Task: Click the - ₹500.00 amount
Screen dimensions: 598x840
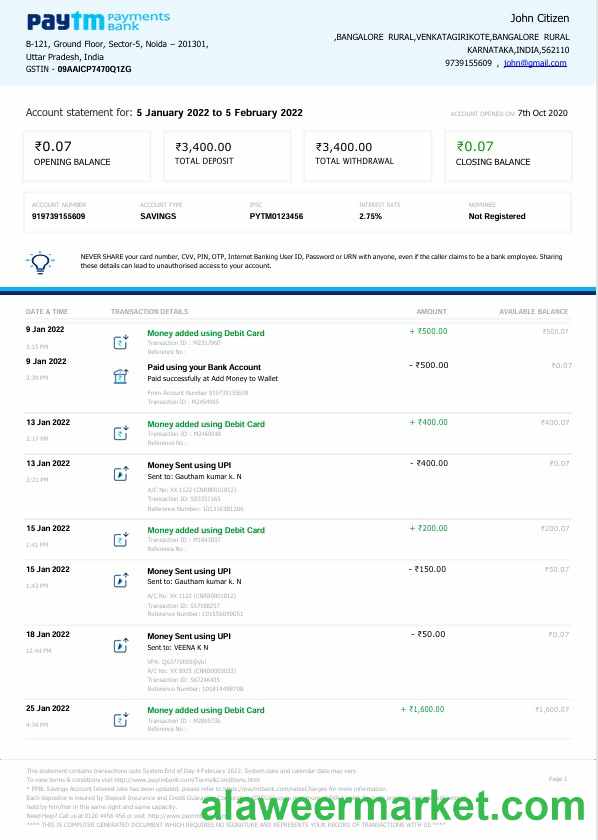Action: (x=429, y=365)
